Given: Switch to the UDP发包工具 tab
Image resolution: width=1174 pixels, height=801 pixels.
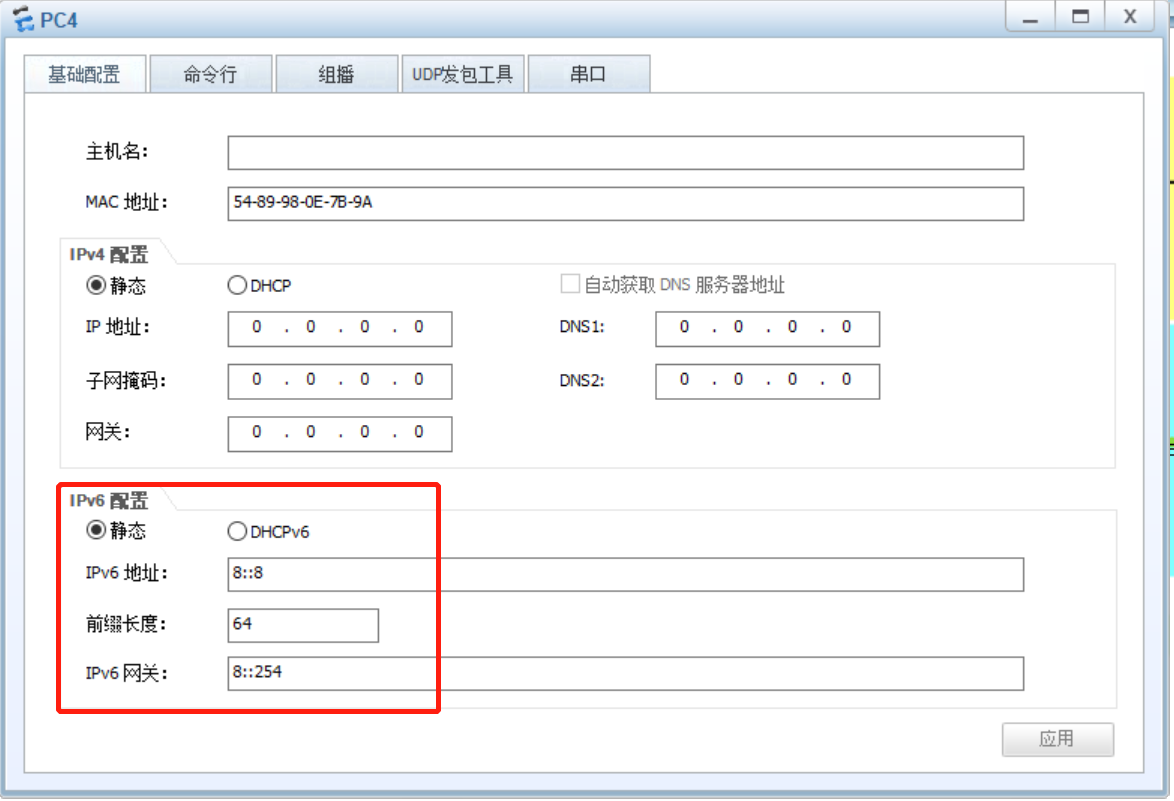Looking at the screenshot, I should click(462, 74).
